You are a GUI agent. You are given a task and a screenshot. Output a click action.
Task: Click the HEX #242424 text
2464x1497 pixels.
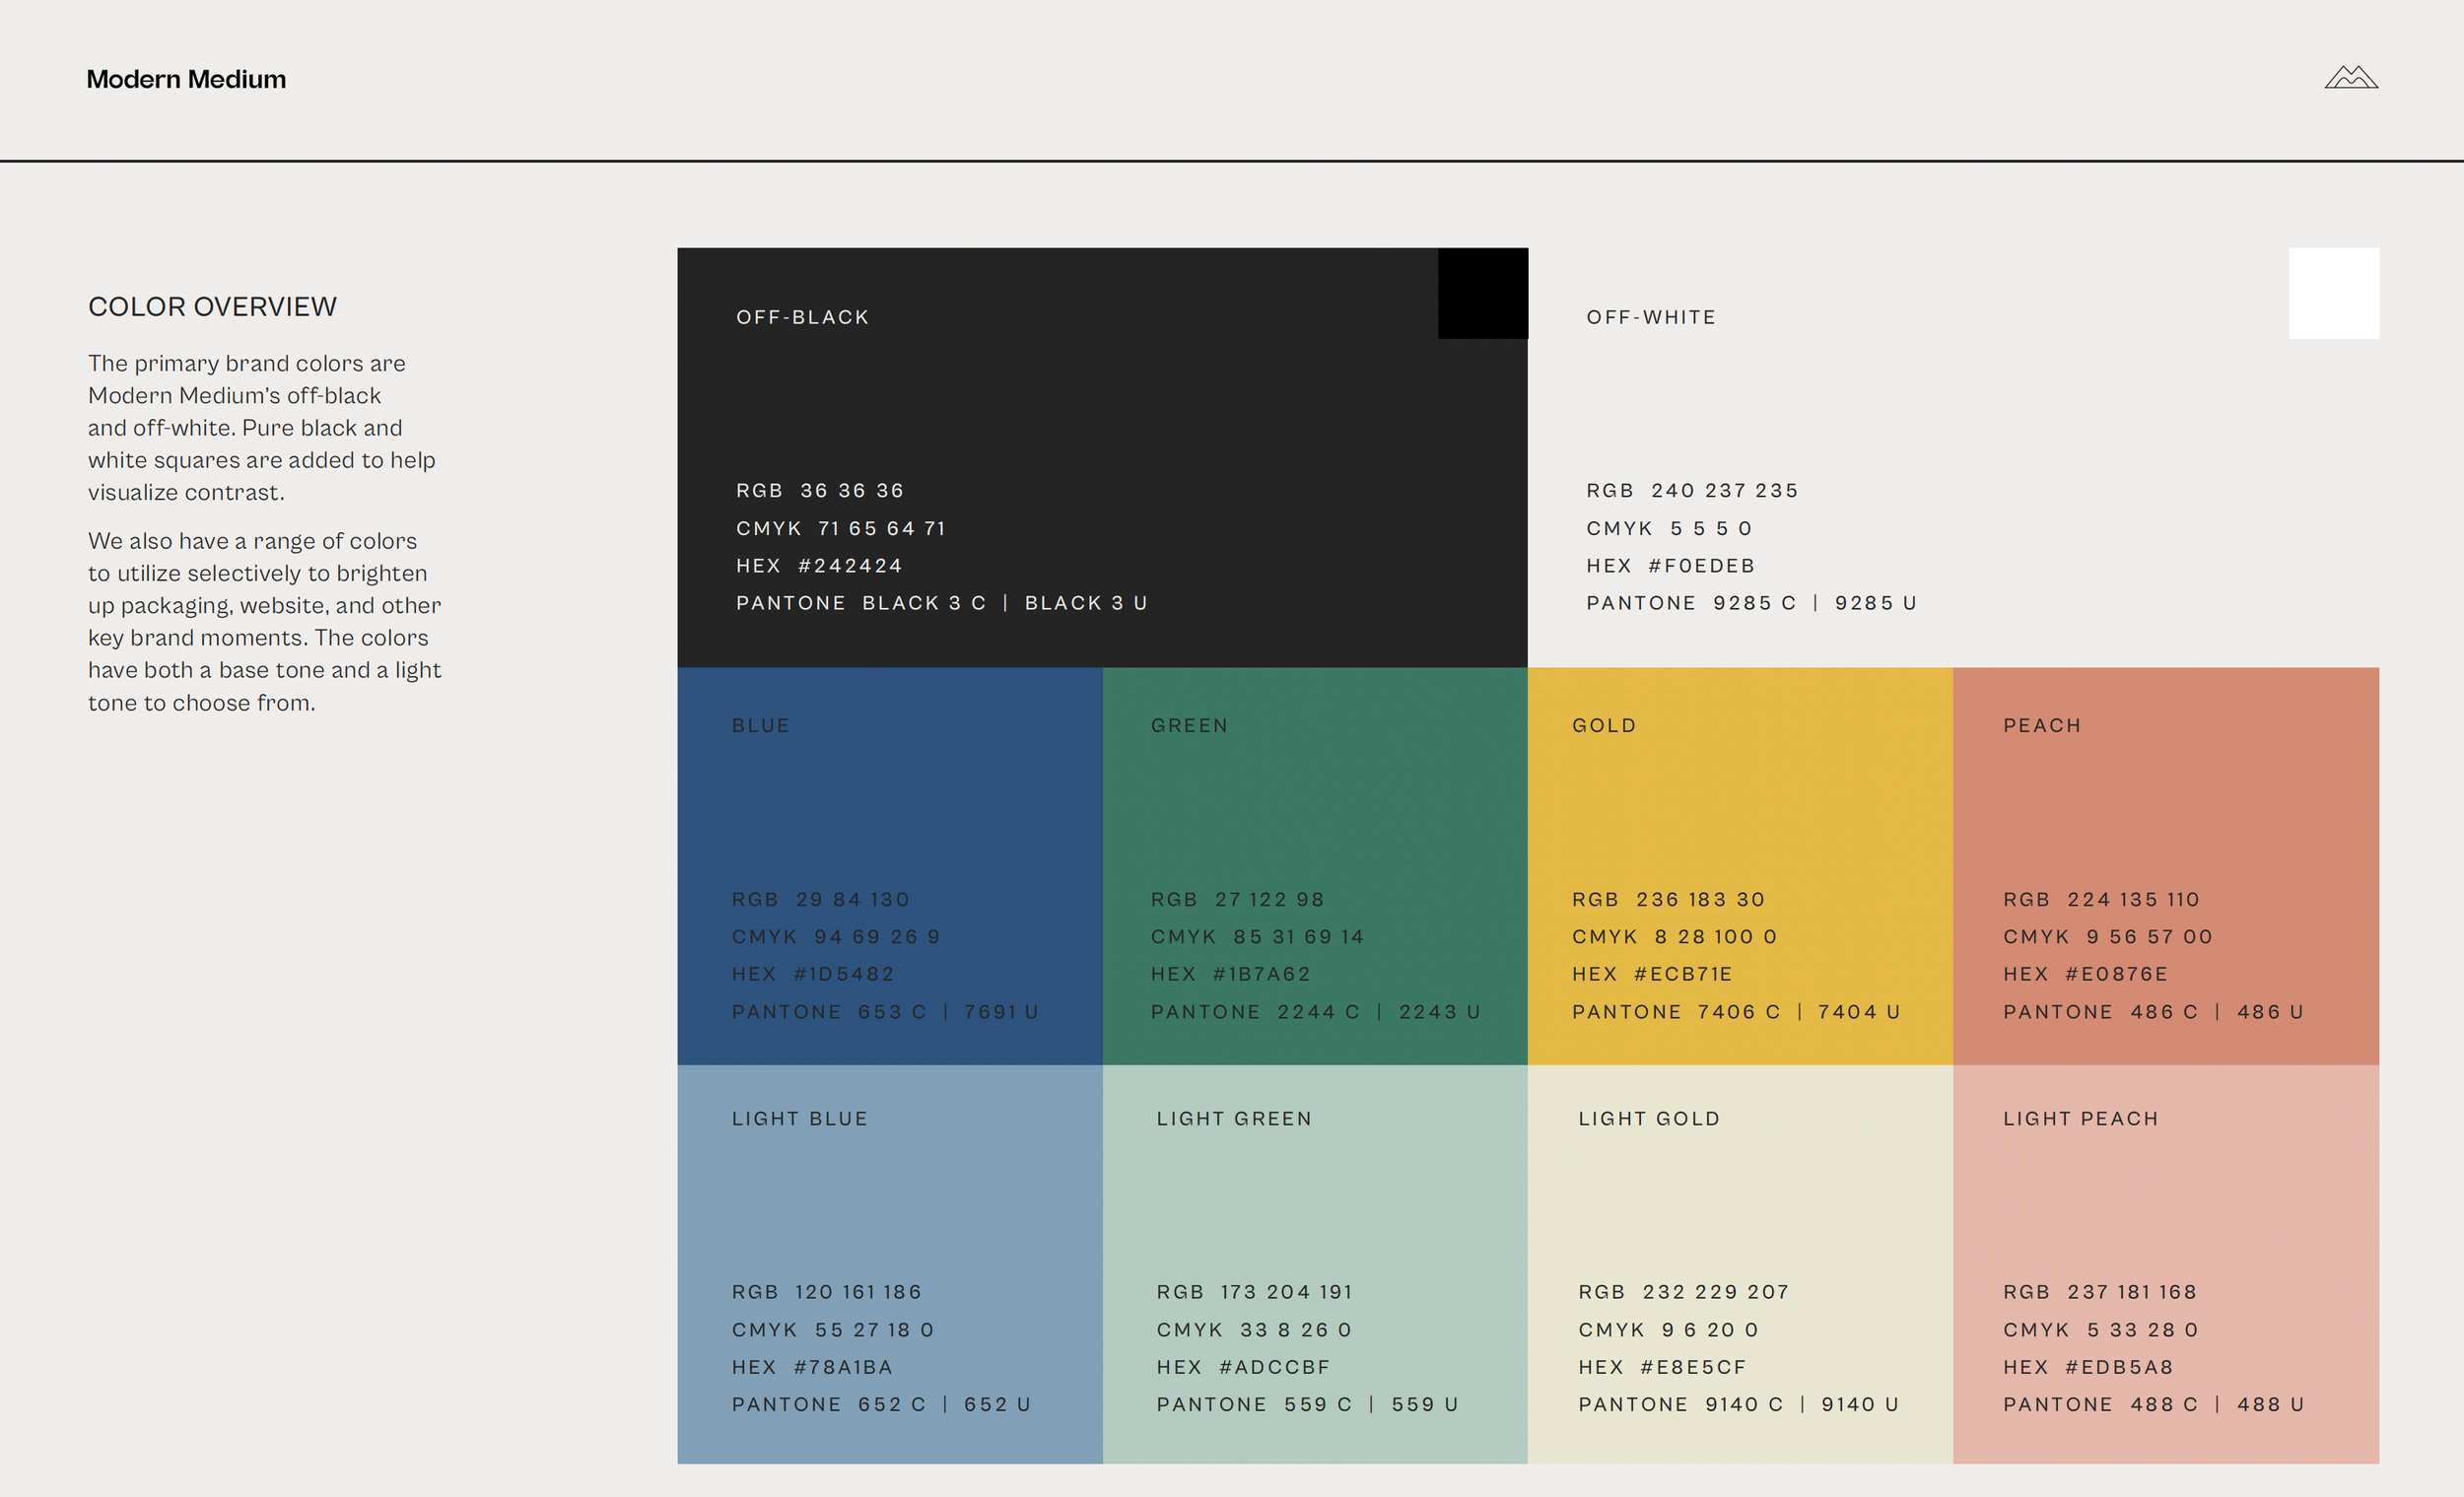(x=819, y=566)
